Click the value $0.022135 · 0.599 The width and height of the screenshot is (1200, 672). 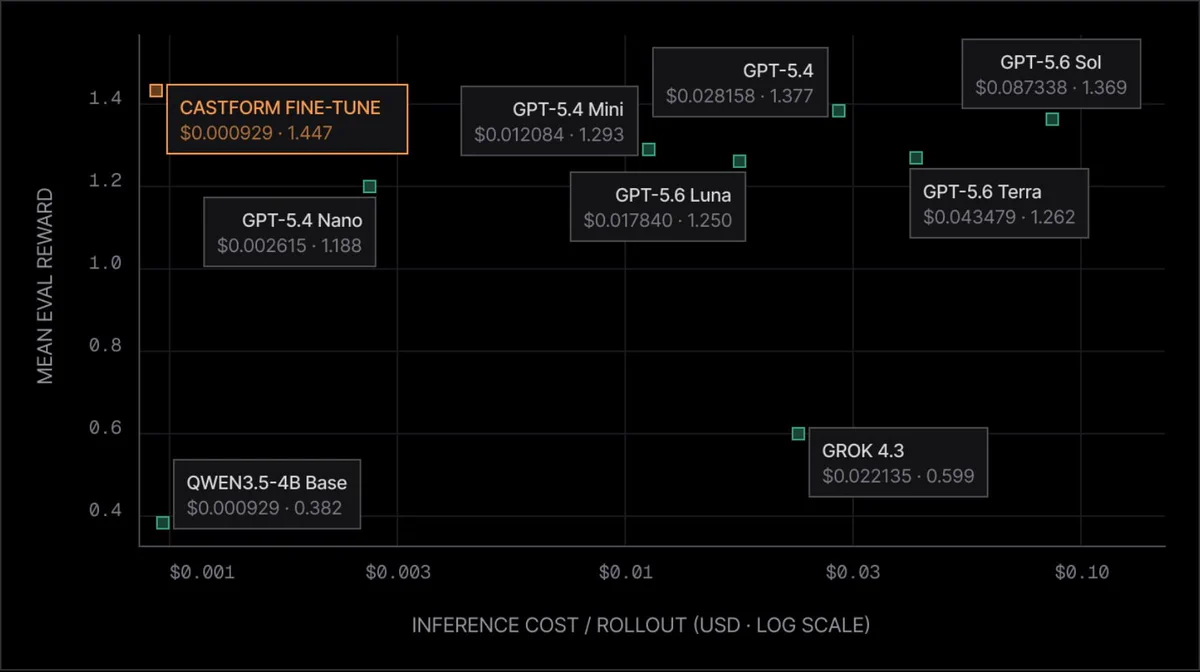898,476
